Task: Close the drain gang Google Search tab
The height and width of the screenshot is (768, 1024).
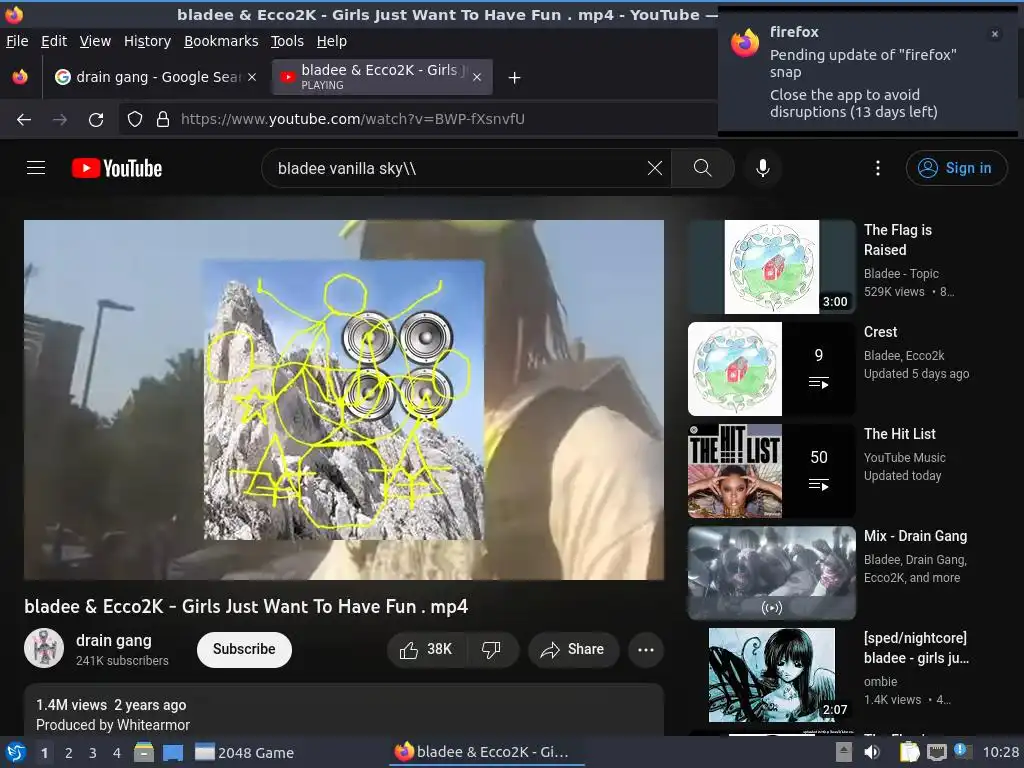Action: [x=251, y=77]
